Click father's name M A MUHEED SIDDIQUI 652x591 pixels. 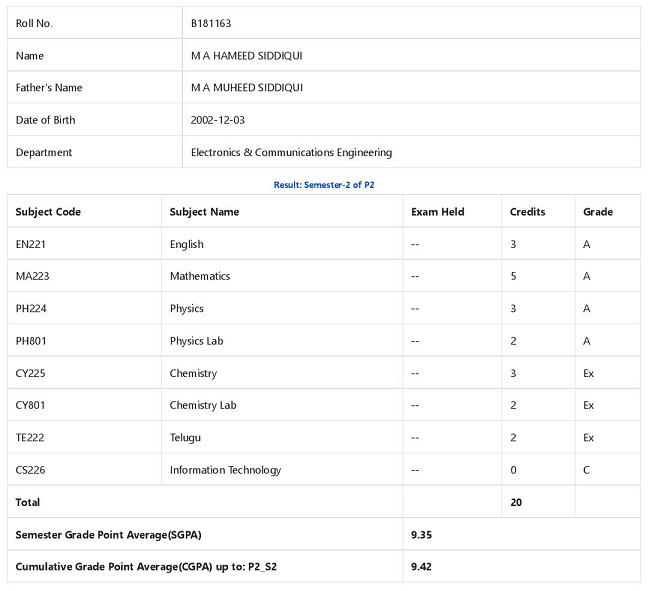[246, 88]
